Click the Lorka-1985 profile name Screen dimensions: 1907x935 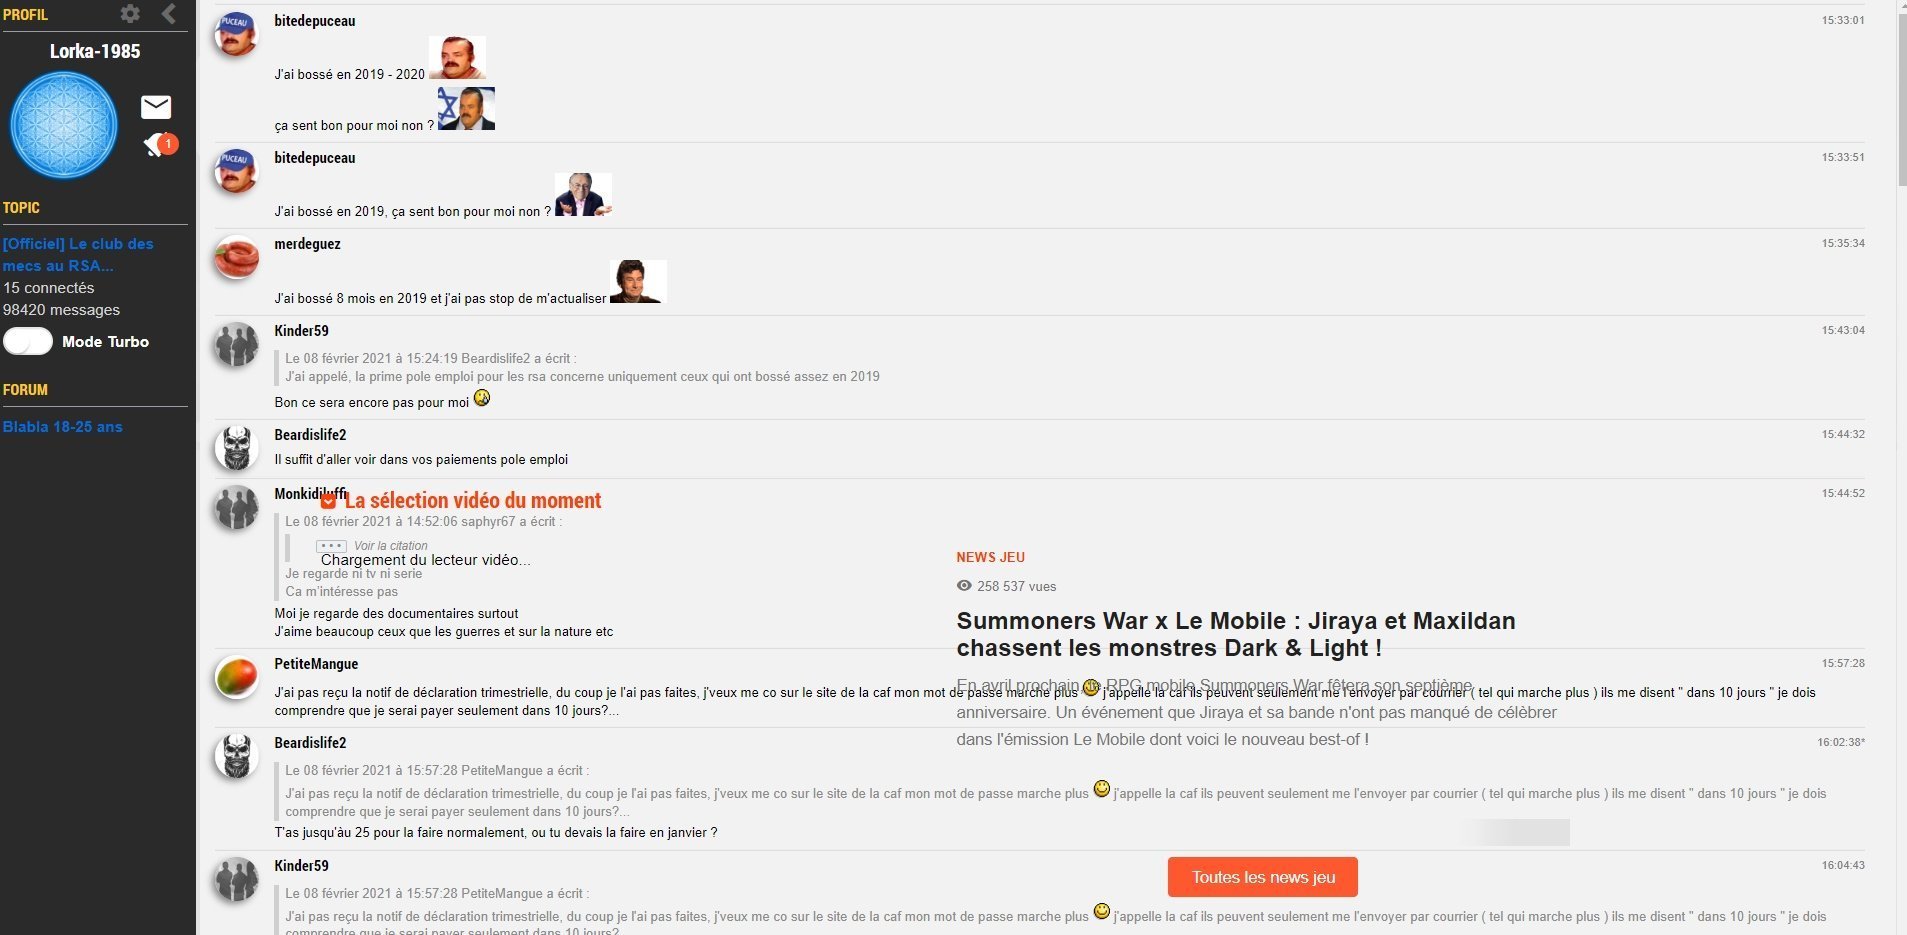95,51
